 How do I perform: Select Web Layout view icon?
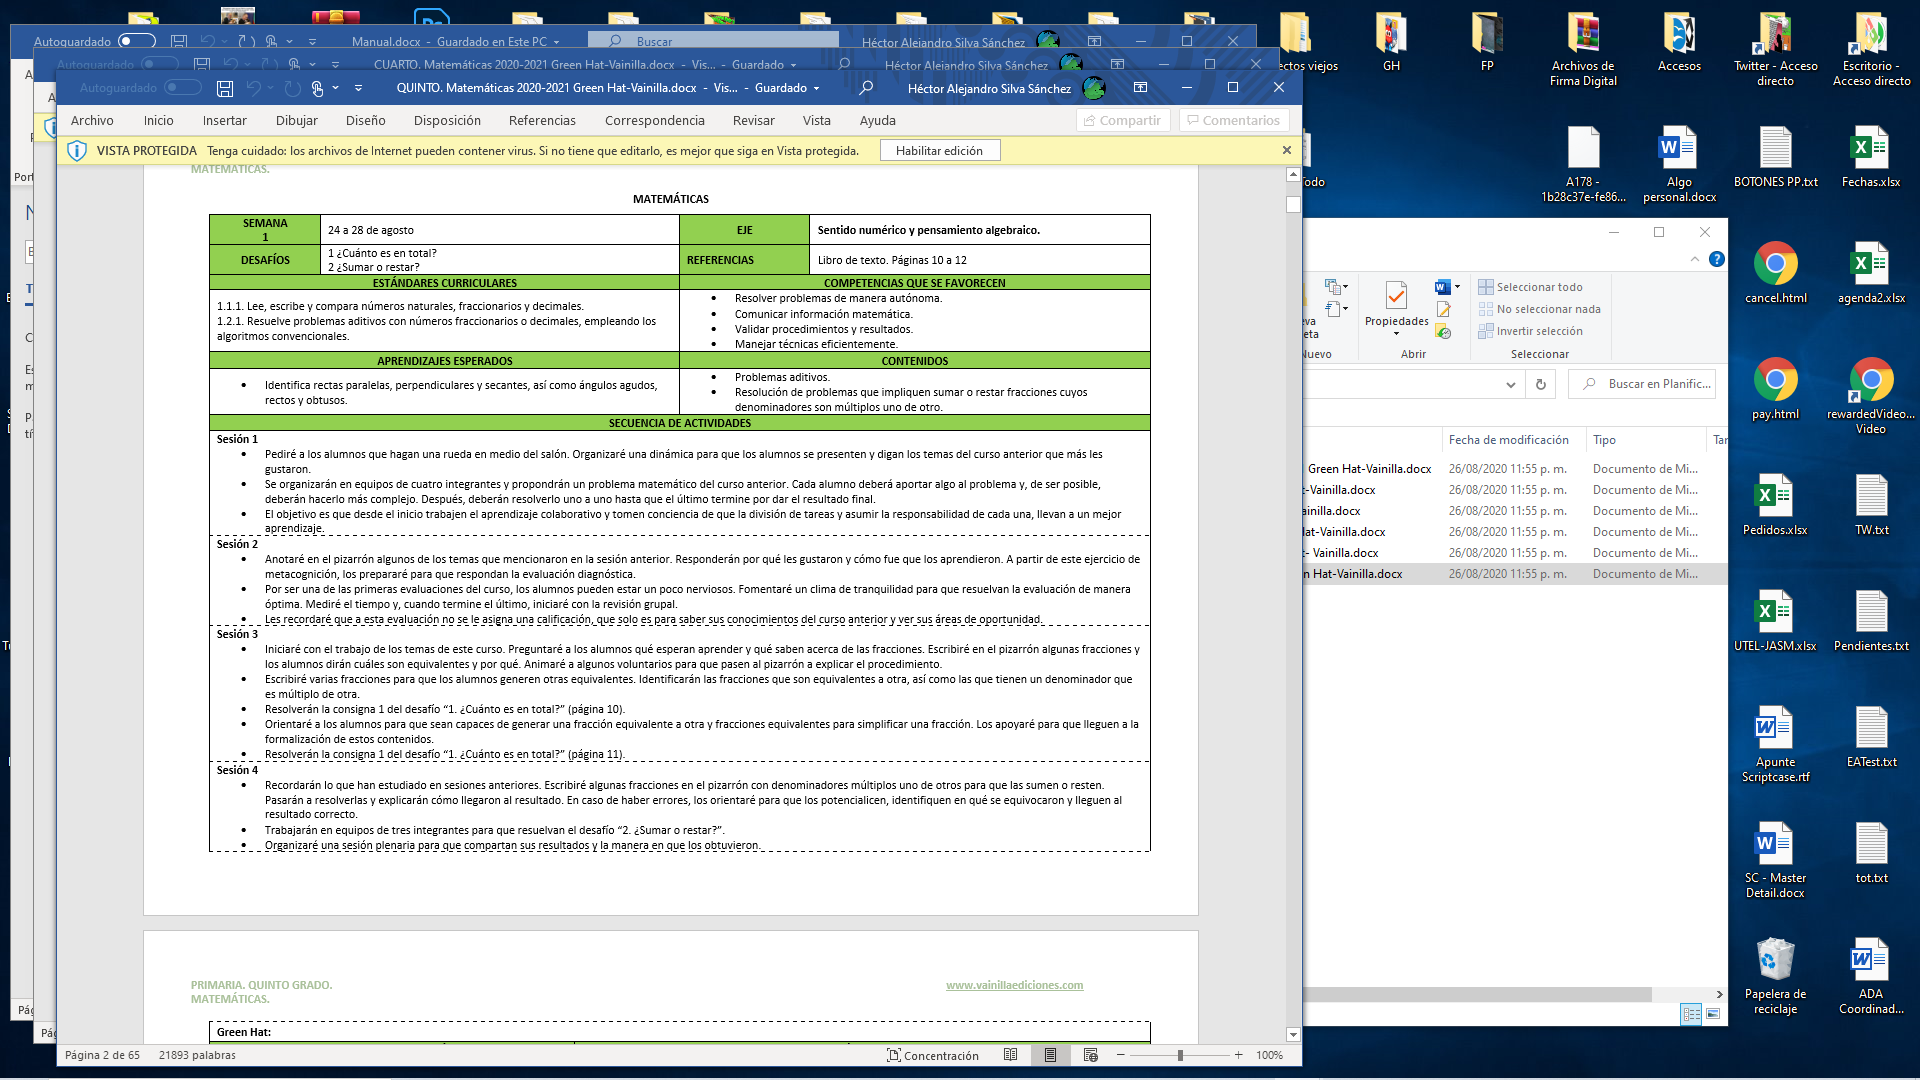point(1091,1055)
